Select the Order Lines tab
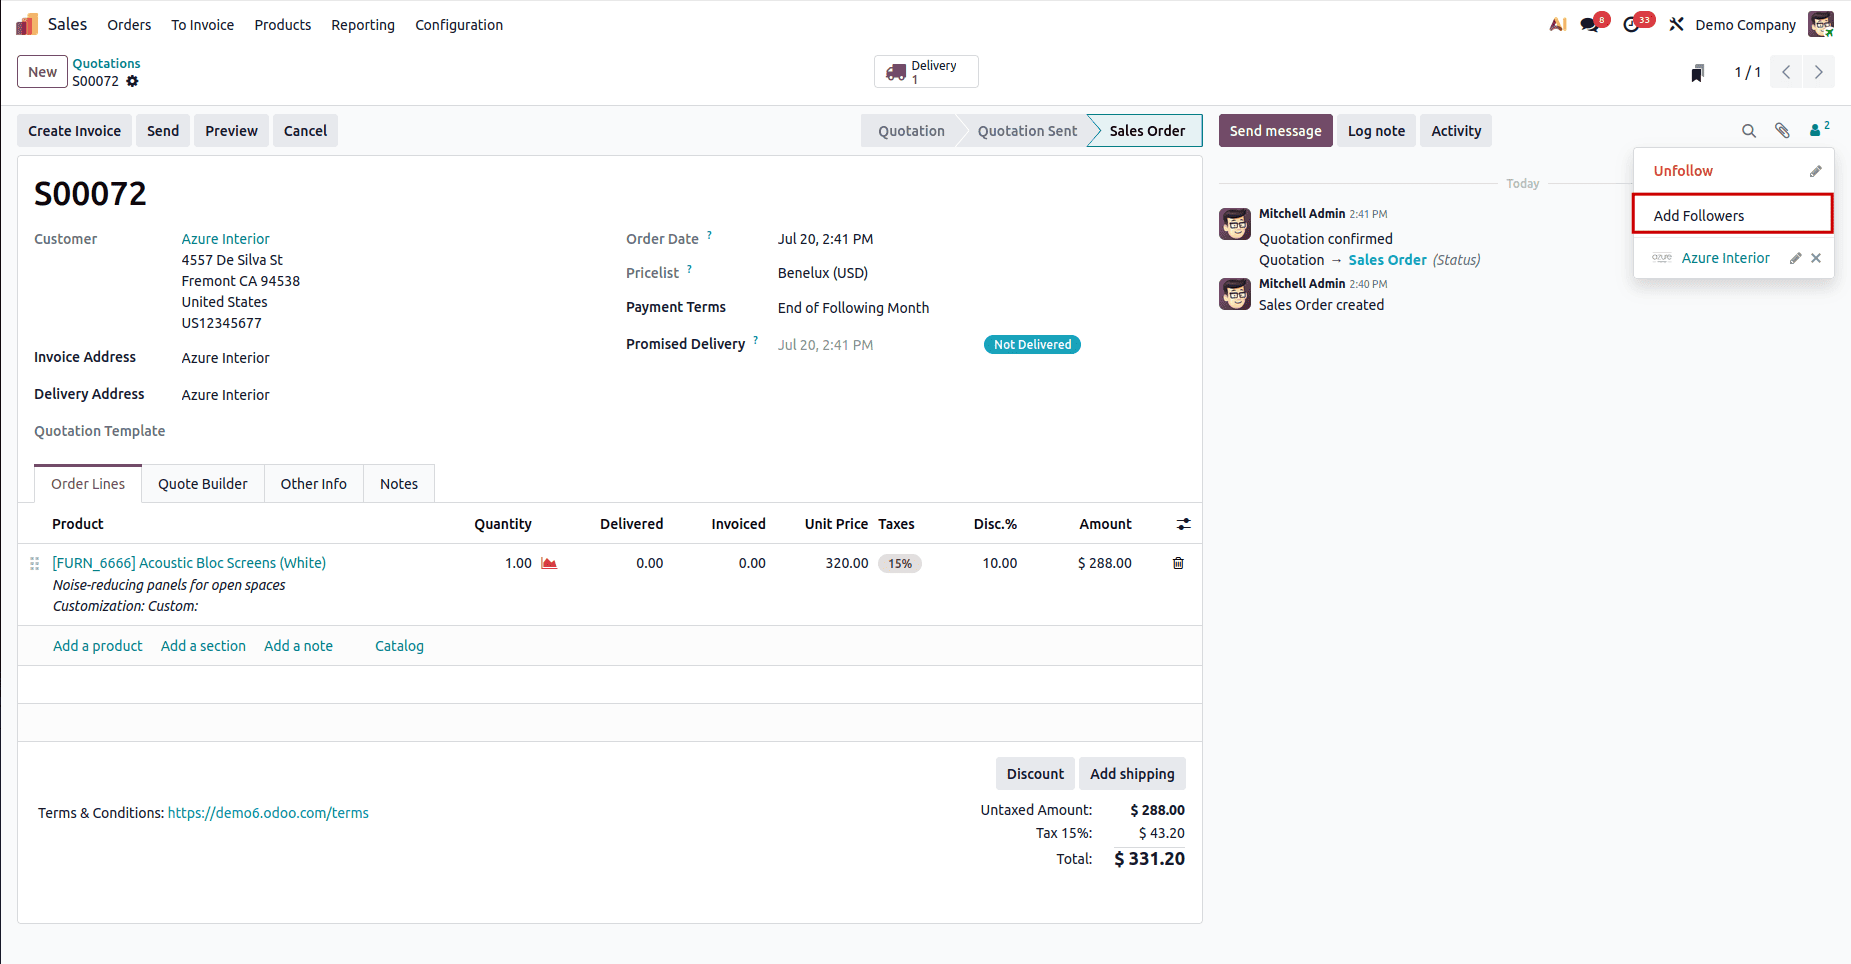 [x=88, y=484]
